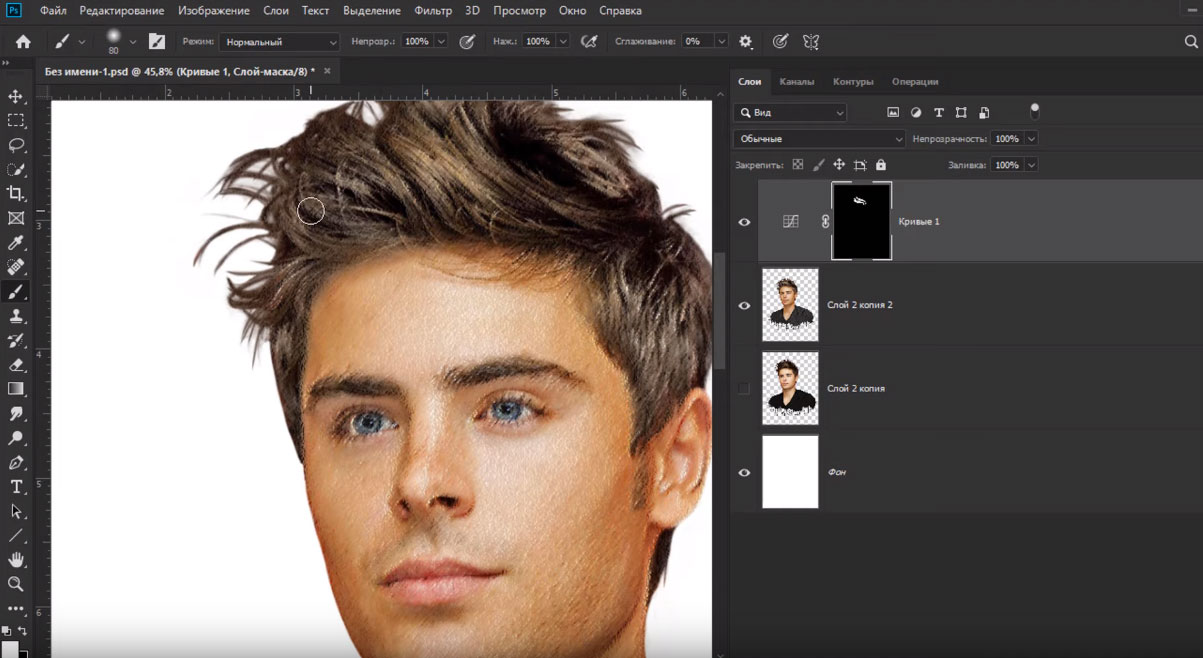Click the foreground color swatch
1203x658 pixels.
(x=9, y=649)
